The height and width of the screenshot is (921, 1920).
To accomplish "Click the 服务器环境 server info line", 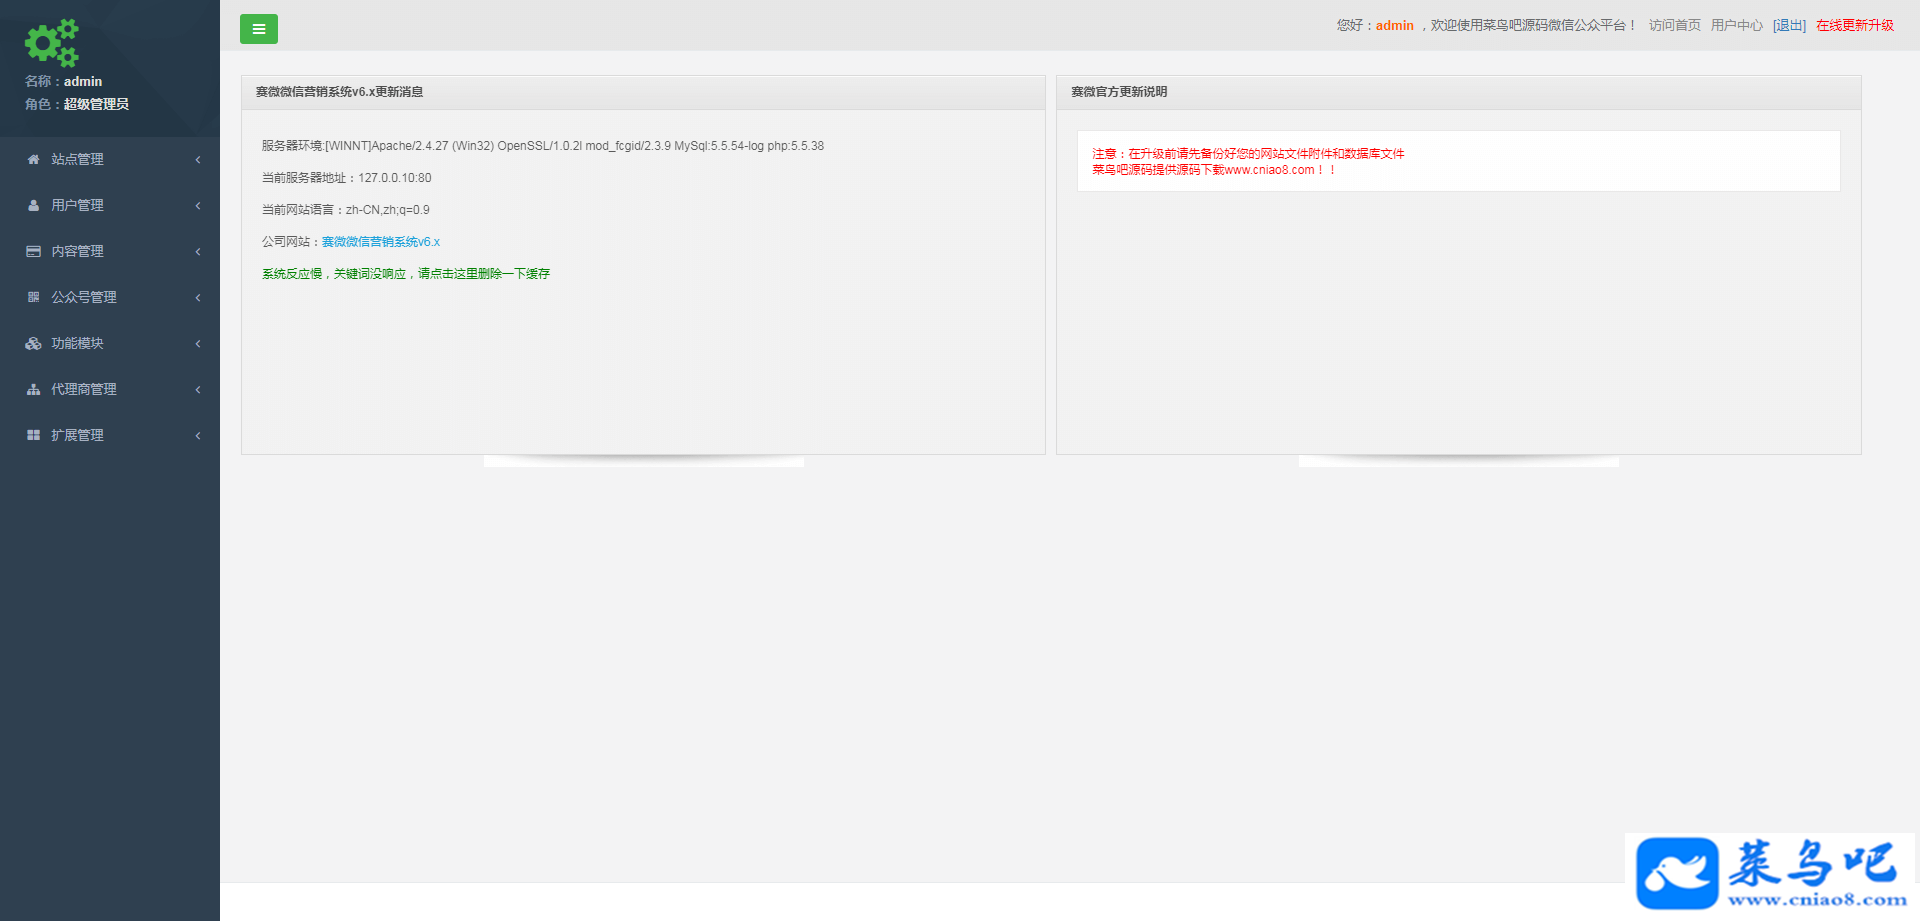I will tap(543, 146).
